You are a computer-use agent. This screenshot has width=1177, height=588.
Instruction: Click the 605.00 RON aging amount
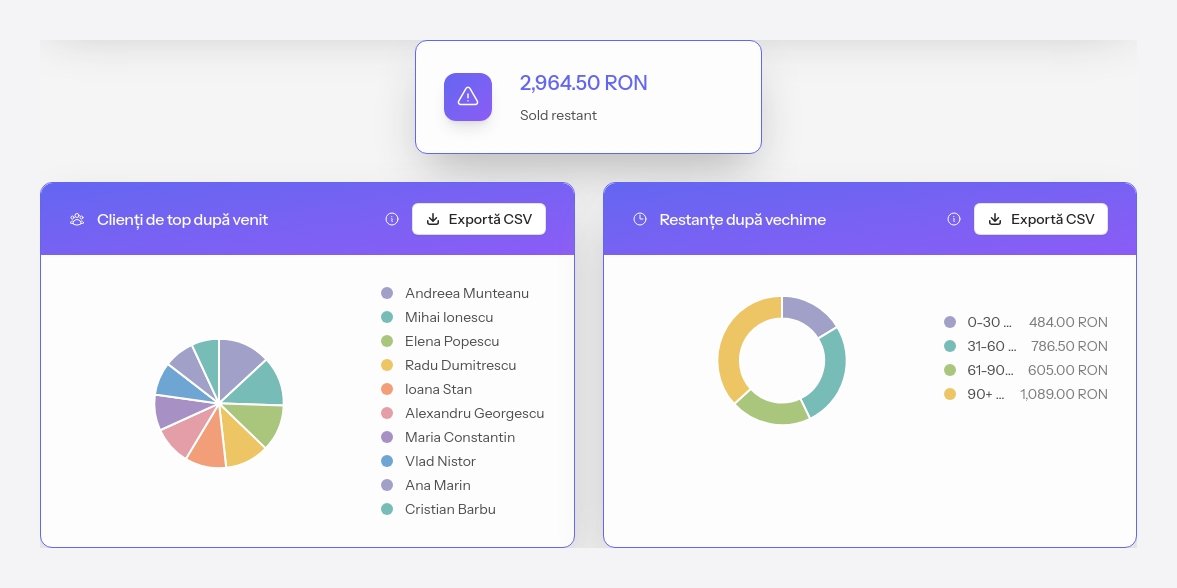1068,370
